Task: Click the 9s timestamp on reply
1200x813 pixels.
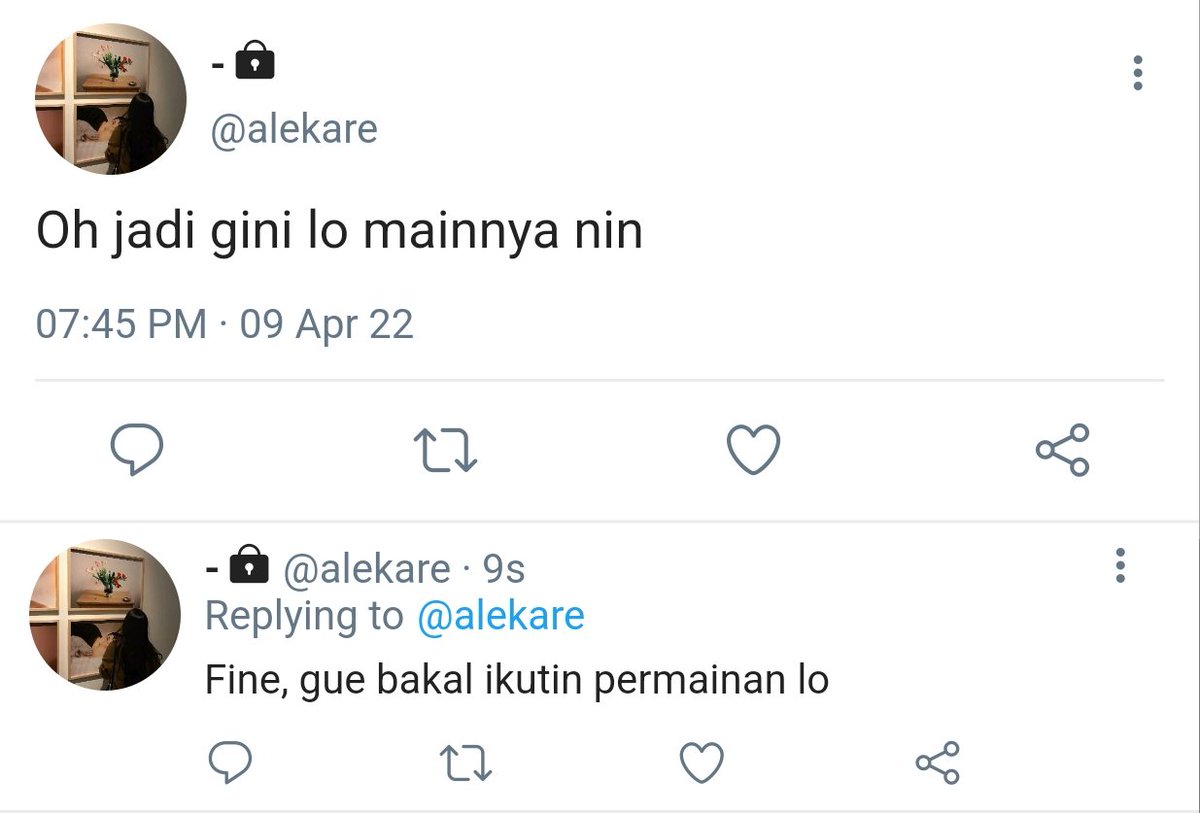Action: (x=504, y=569)
